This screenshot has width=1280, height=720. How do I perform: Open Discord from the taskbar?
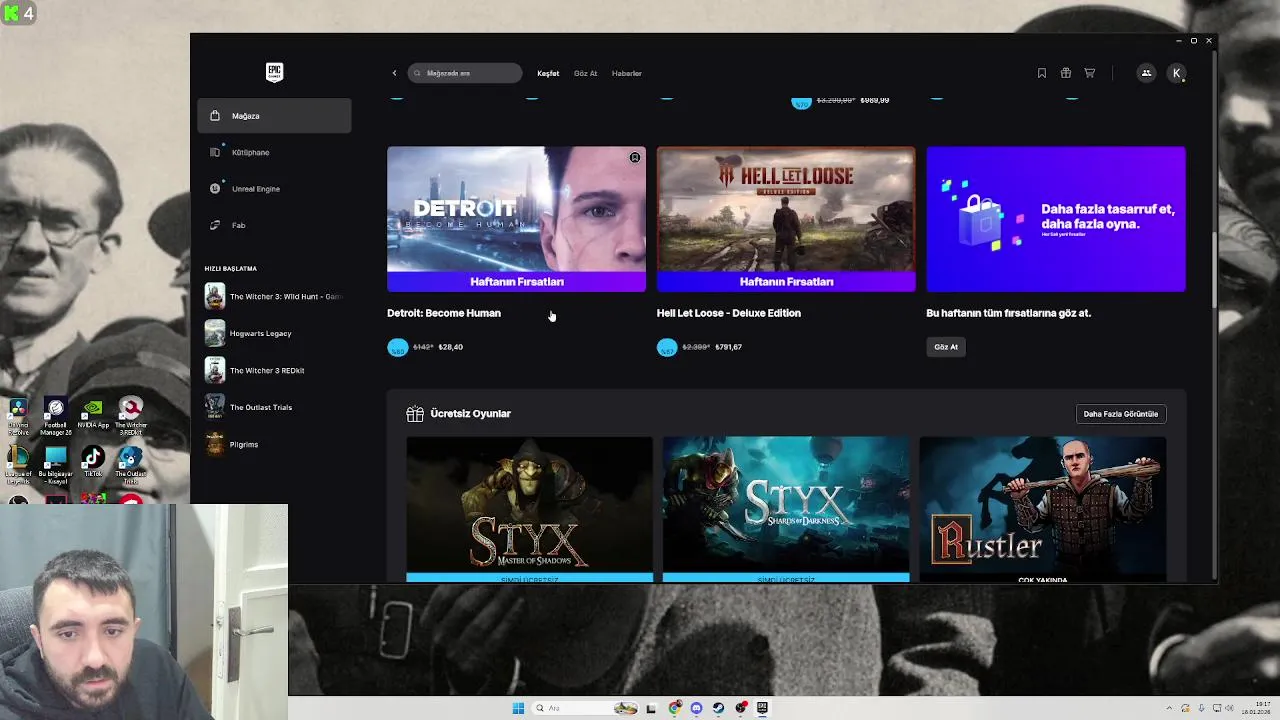click(x=697, y=708)
